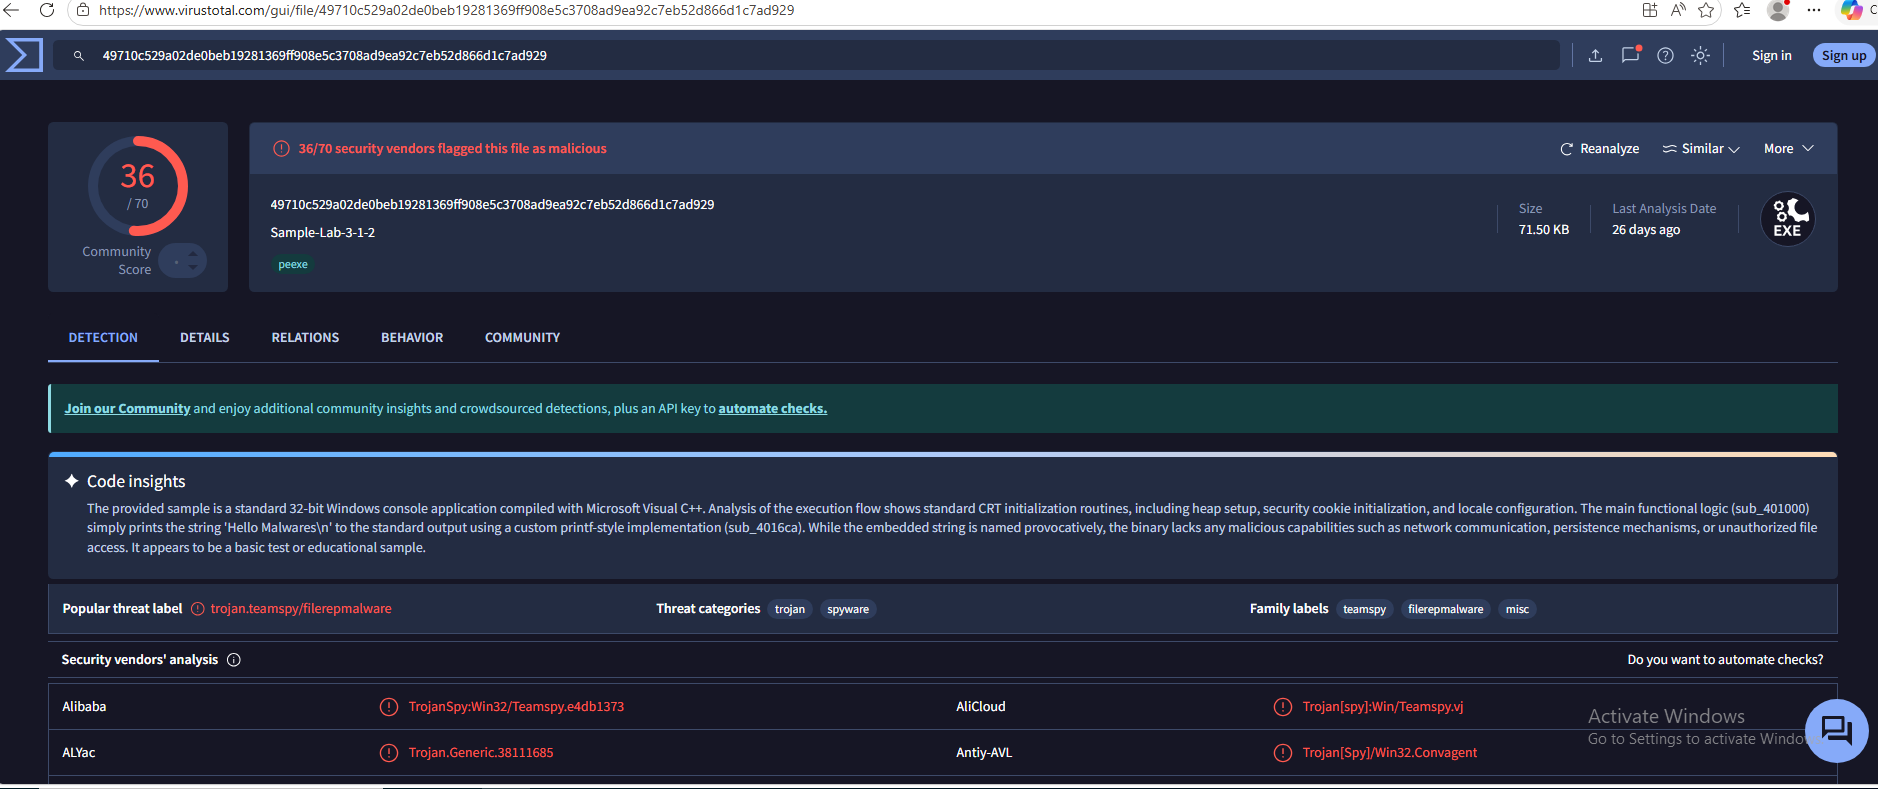Open the file upload icon
The height and width of the screenshot is (789, 1878).
click(1595, 56)
